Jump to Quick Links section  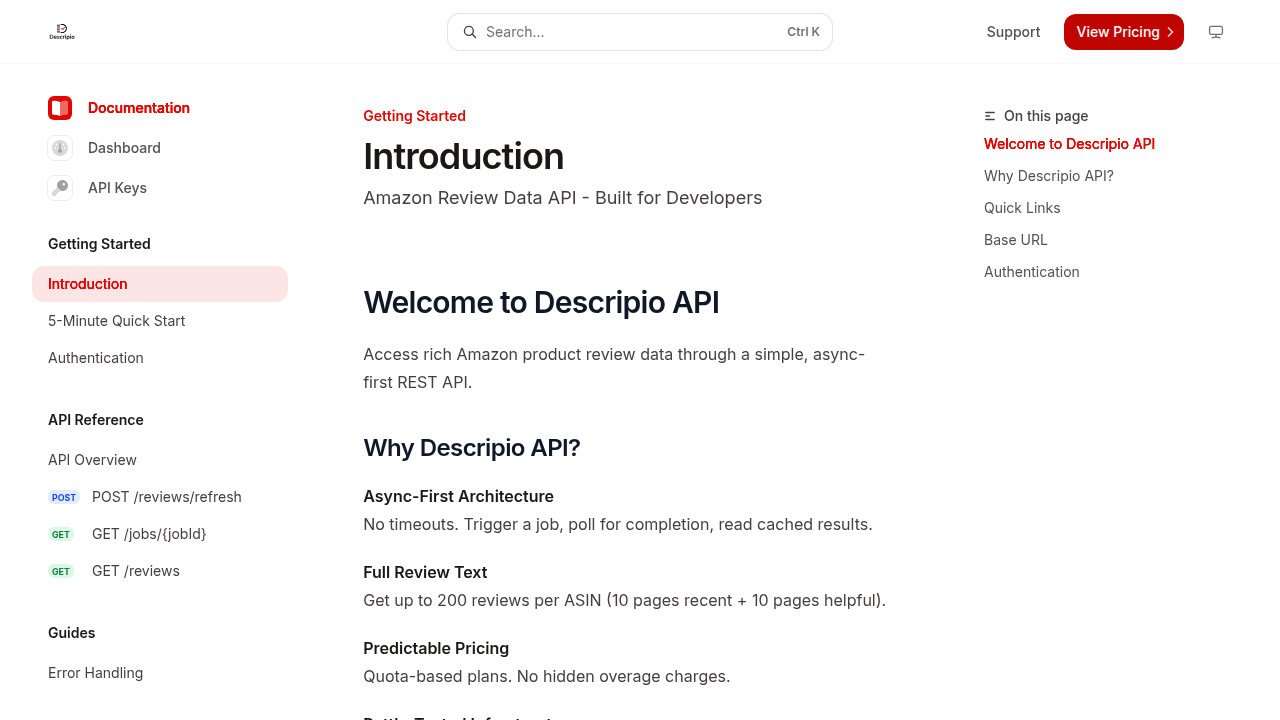pyautogui.click(x=1022, y=208)
